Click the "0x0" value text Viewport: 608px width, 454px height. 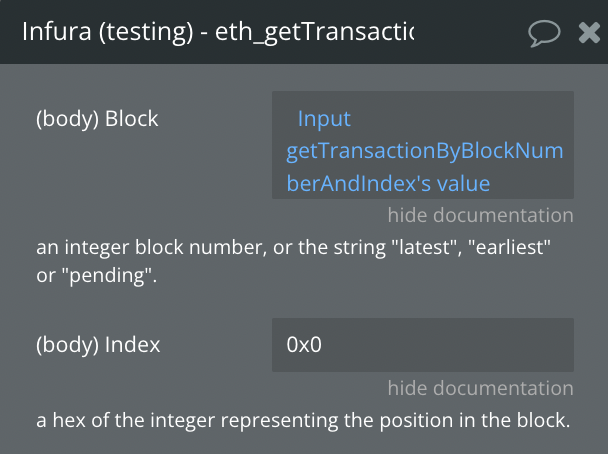click(x=304, y=345)
